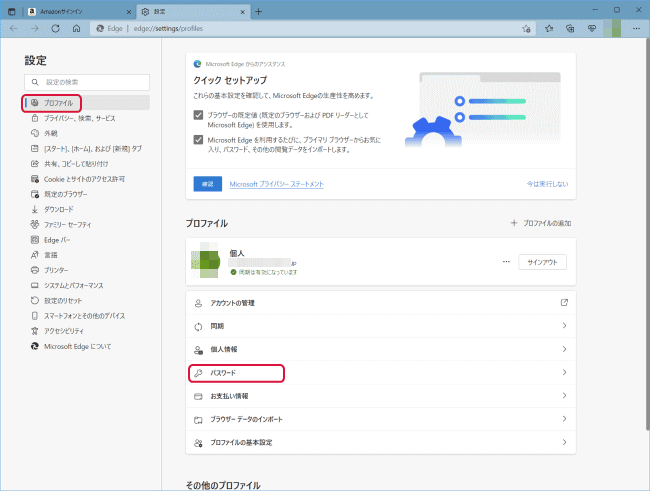Image resolution: width=650 pixels, height=491 pixels.
Task: Click the page vertical scrollbar
Action: 647,235
